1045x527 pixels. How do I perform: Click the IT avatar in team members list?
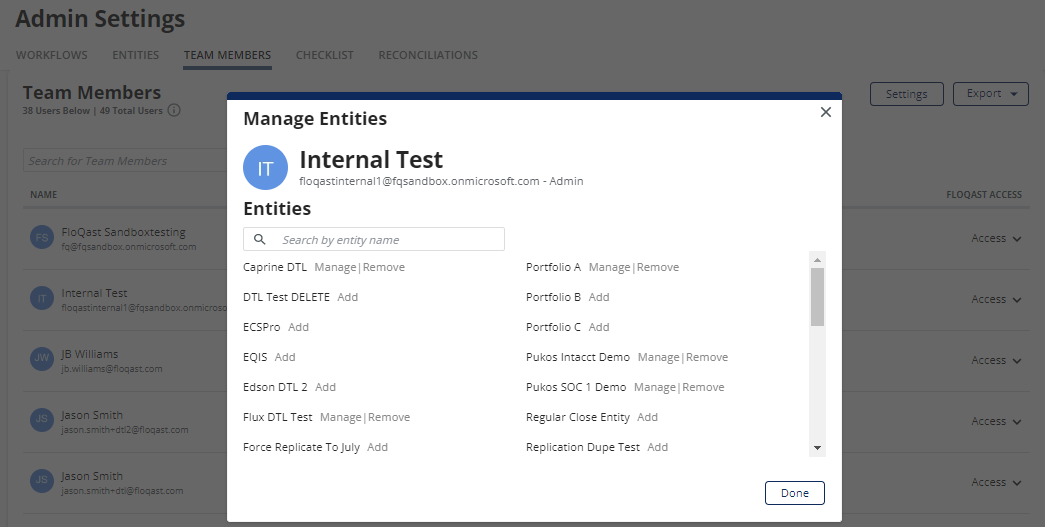point(41,298)
